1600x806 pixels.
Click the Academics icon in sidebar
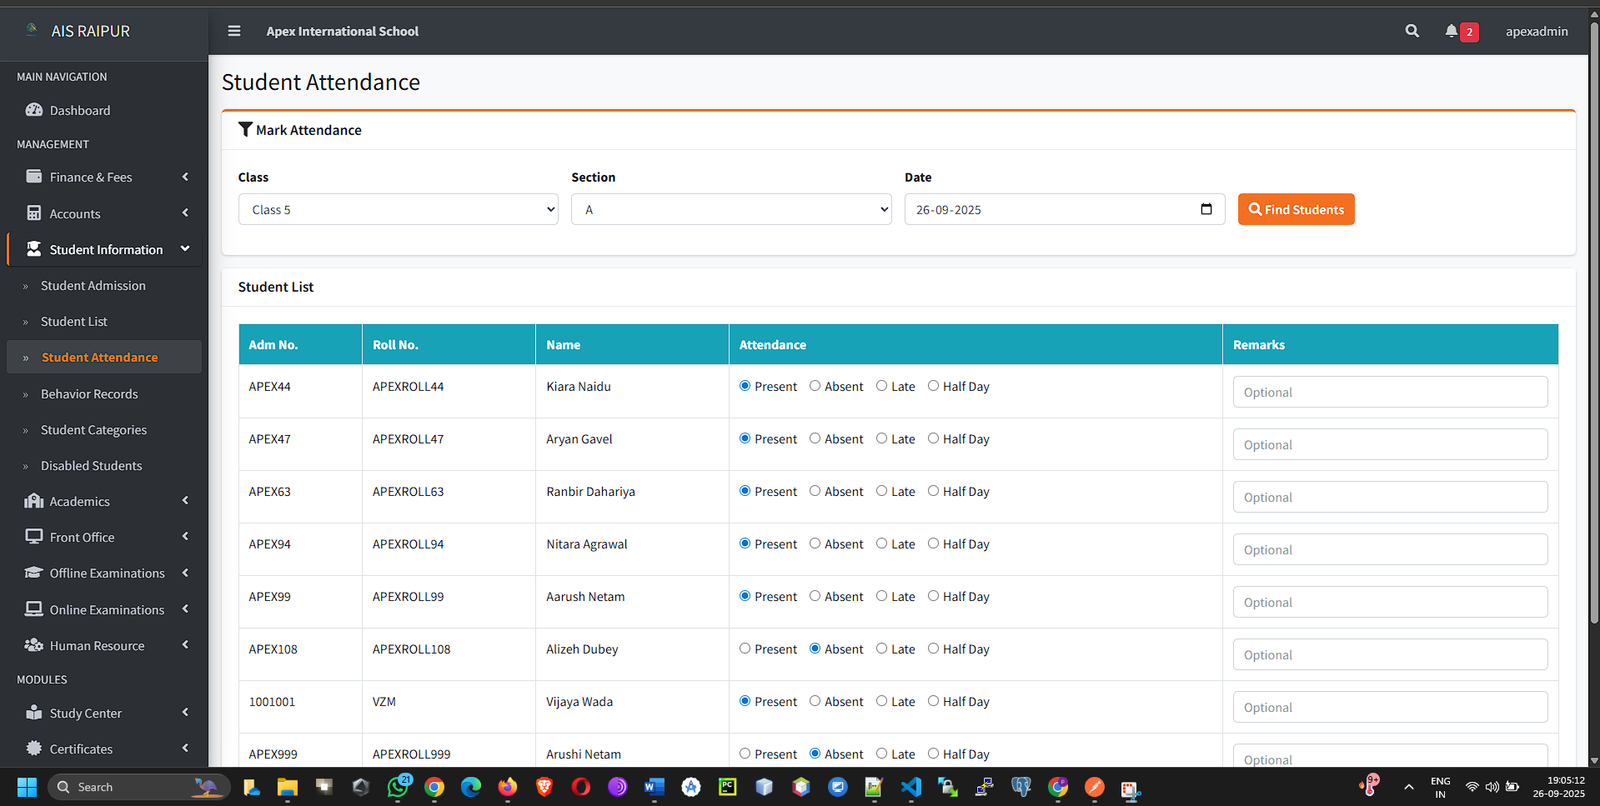pyautogui.click(x=34, y=501)
